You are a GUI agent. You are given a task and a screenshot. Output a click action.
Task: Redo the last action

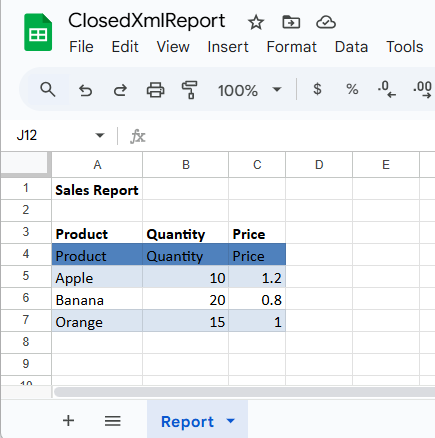(x=120, y=90)
